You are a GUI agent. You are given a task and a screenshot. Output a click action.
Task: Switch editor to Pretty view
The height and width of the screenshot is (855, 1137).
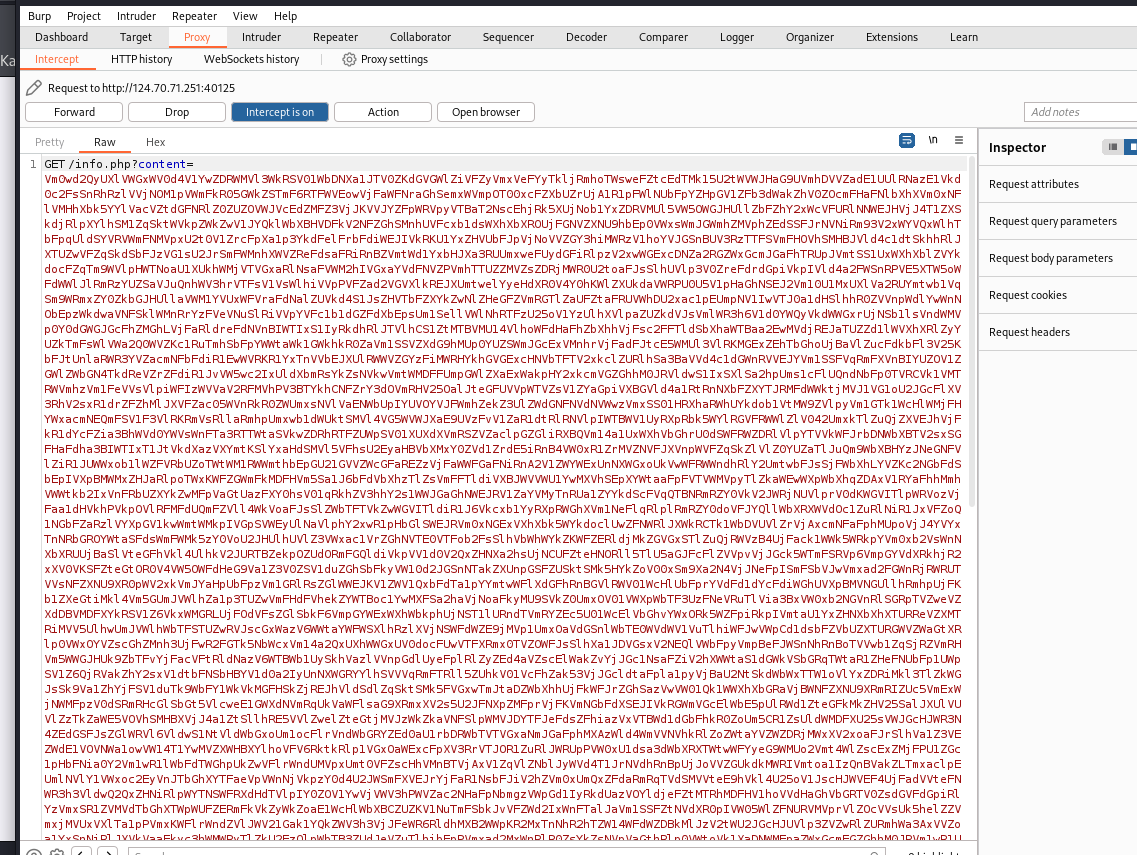pos(49,142)
